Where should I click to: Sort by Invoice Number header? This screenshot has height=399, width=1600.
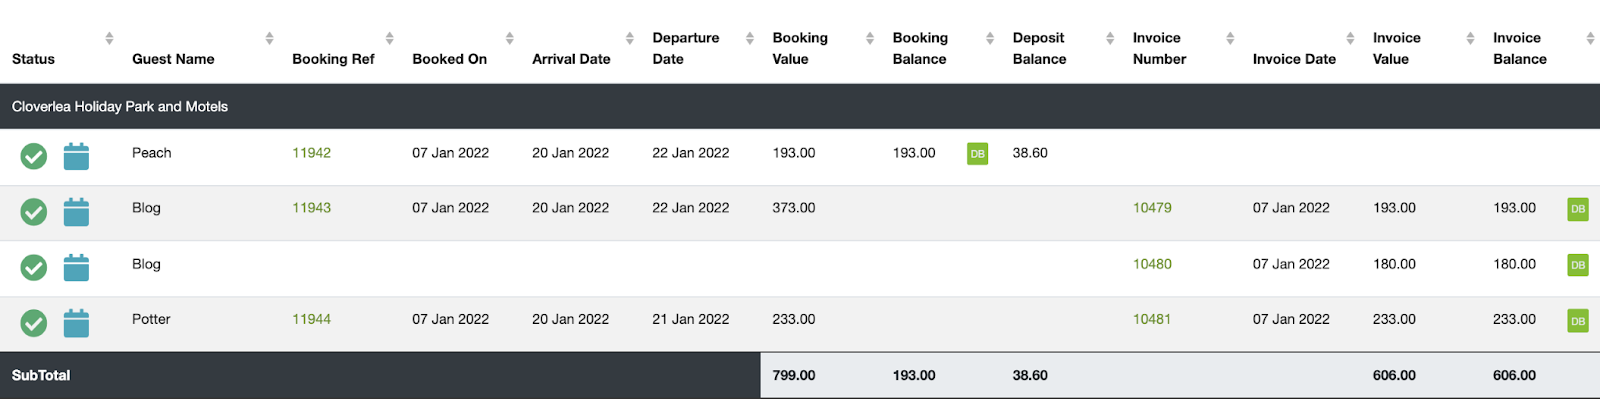(1159, 48)
